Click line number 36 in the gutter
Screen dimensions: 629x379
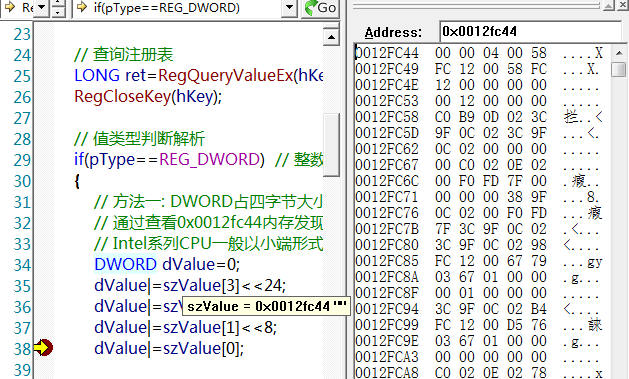[x=22, y=307]
